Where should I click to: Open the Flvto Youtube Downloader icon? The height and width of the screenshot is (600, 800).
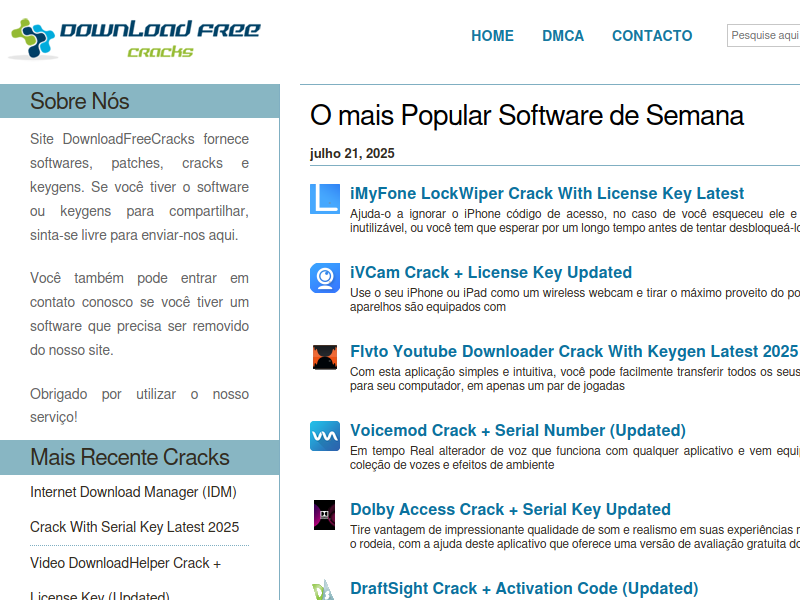tap(325, 357)
